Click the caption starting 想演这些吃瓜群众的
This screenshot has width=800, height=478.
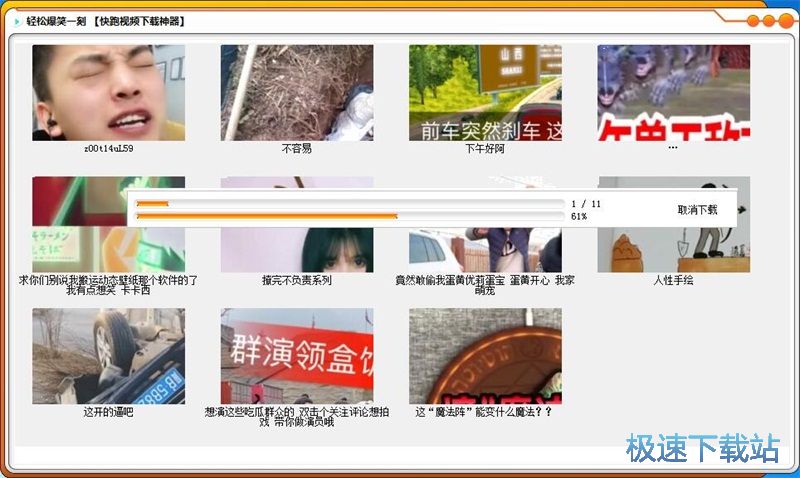tap(296, 417)
